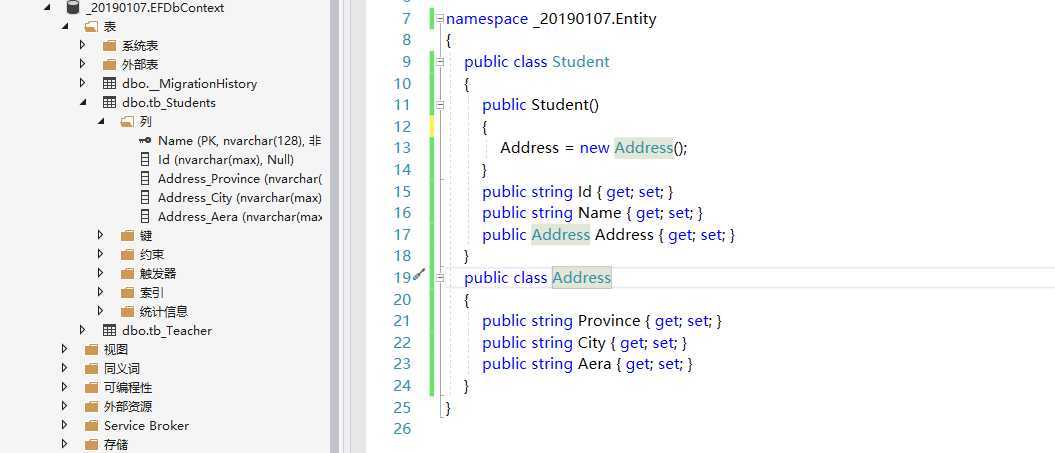Click line number 26 in the gutter

pyautogui.click(x=402, y=428)
